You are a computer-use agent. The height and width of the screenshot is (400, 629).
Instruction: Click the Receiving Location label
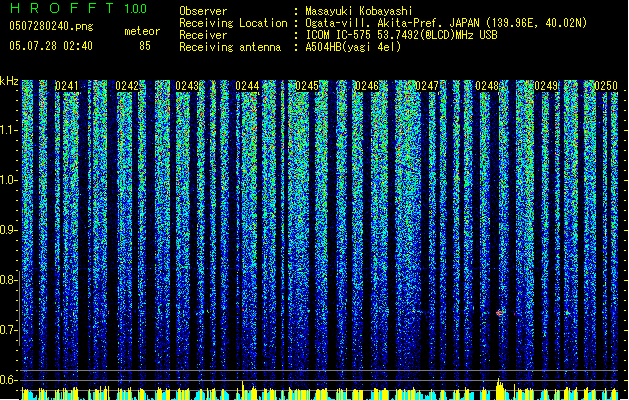click(233, 23)
